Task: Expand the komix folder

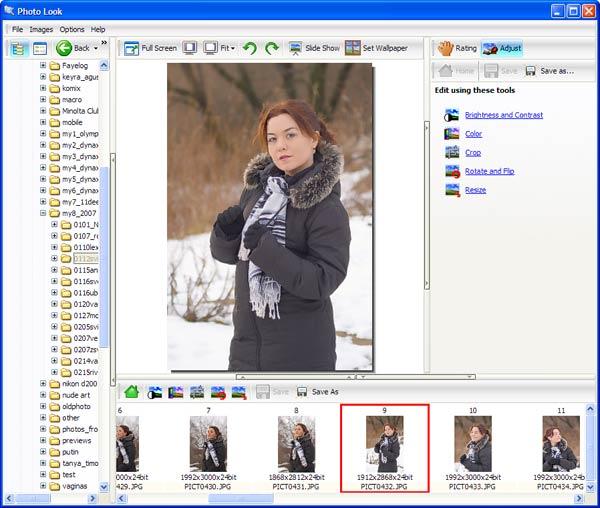Action: click(x=43, y=88)
